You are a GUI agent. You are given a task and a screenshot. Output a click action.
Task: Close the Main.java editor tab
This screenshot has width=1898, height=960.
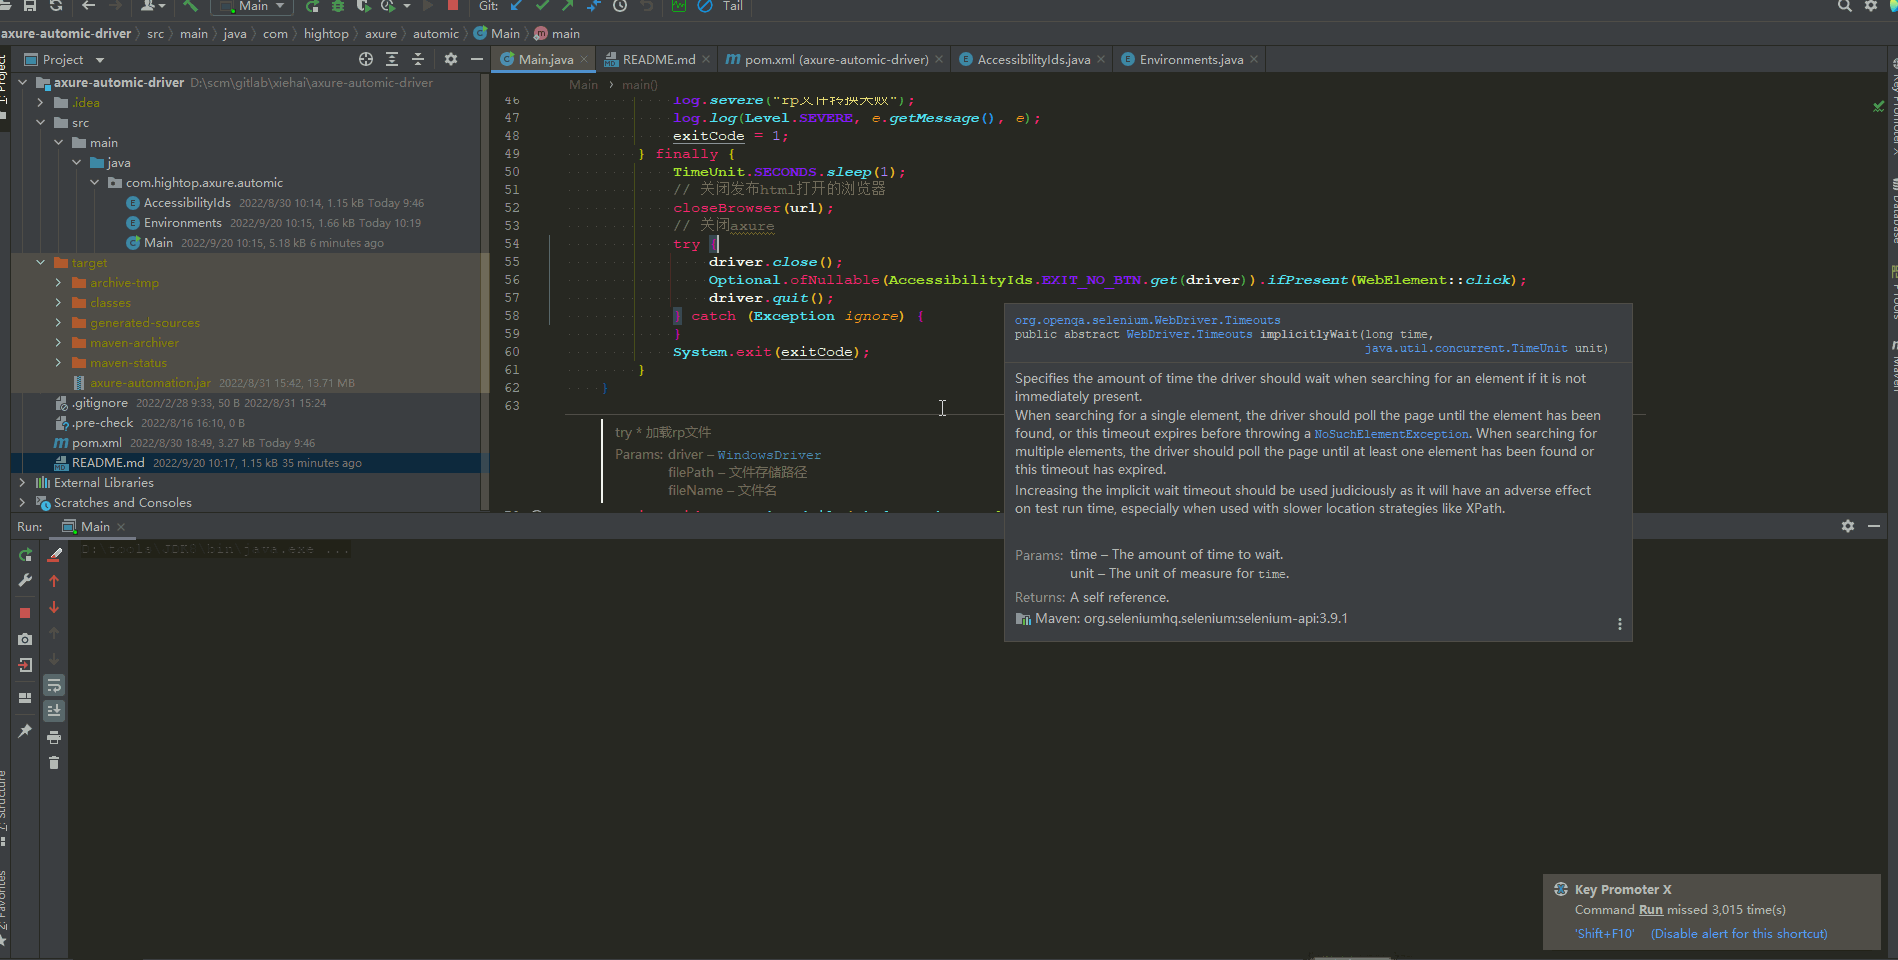(x=584, y=59)
